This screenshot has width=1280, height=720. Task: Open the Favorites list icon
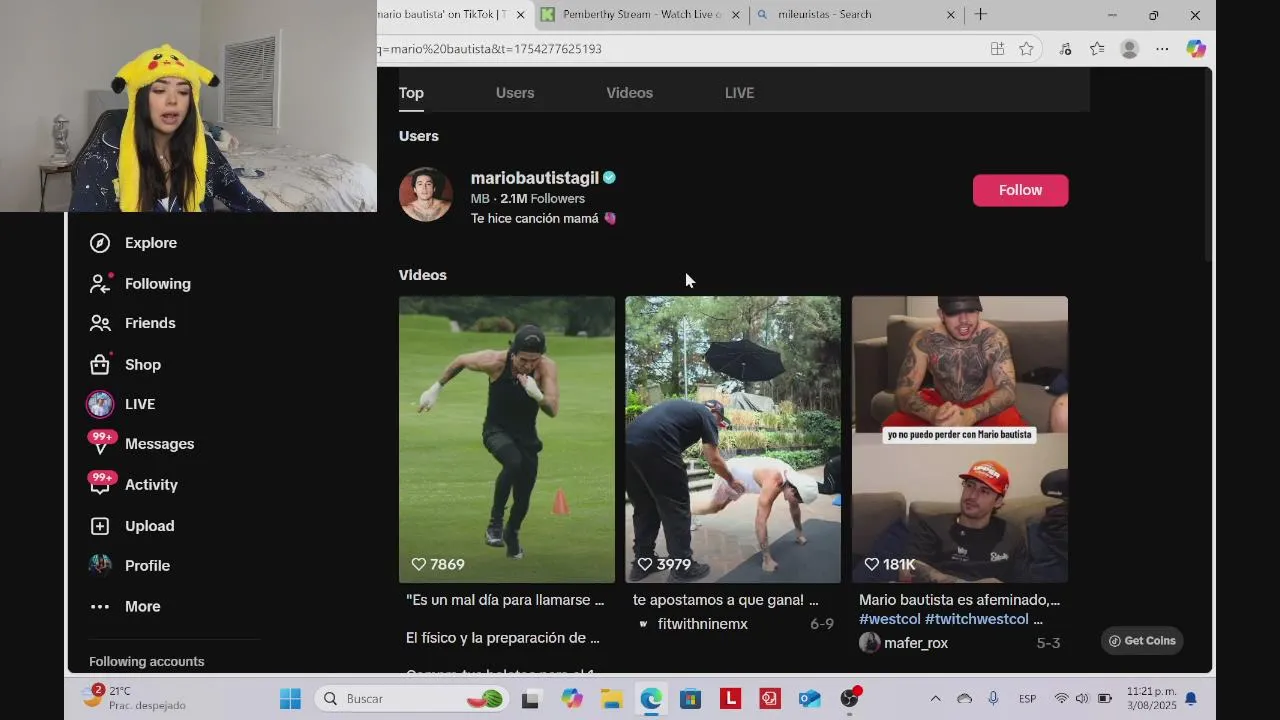pyautogui.click(x=1097, y=49)
